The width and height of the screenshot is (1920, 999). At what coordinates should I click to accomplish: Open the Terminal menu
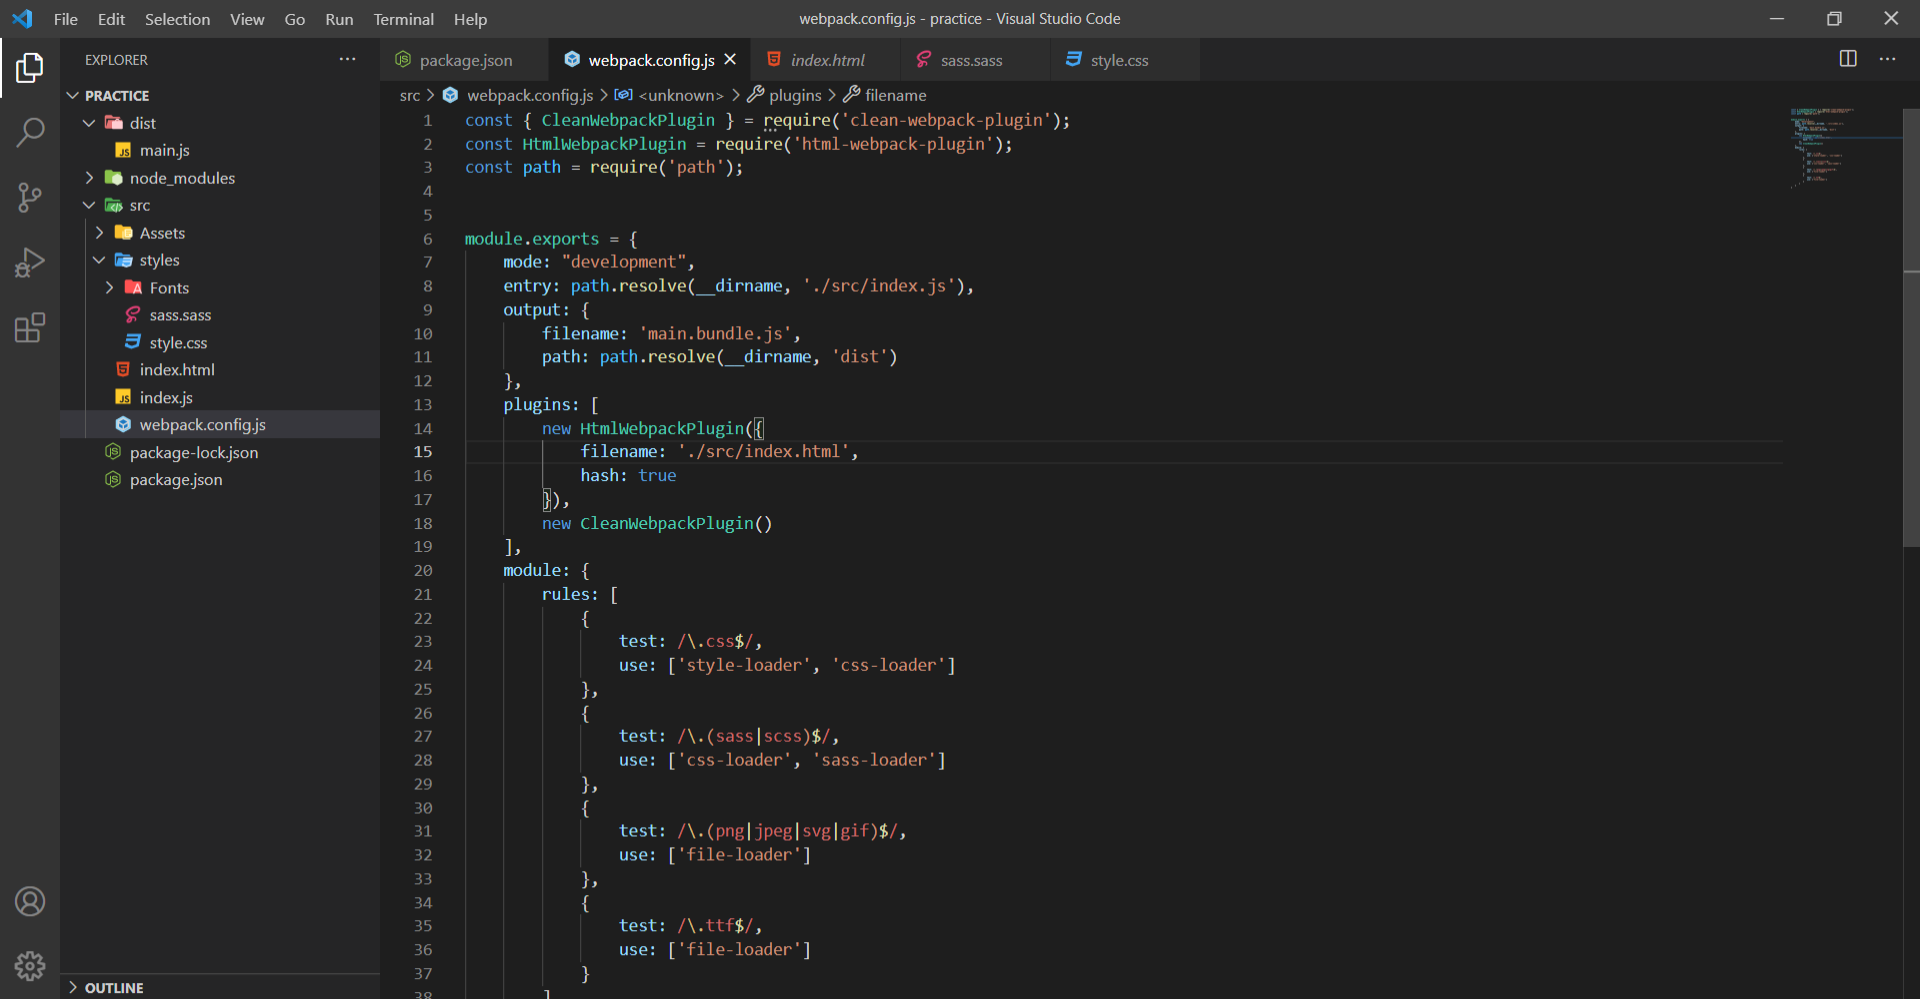pyautogui.click(x=403, y=19)
